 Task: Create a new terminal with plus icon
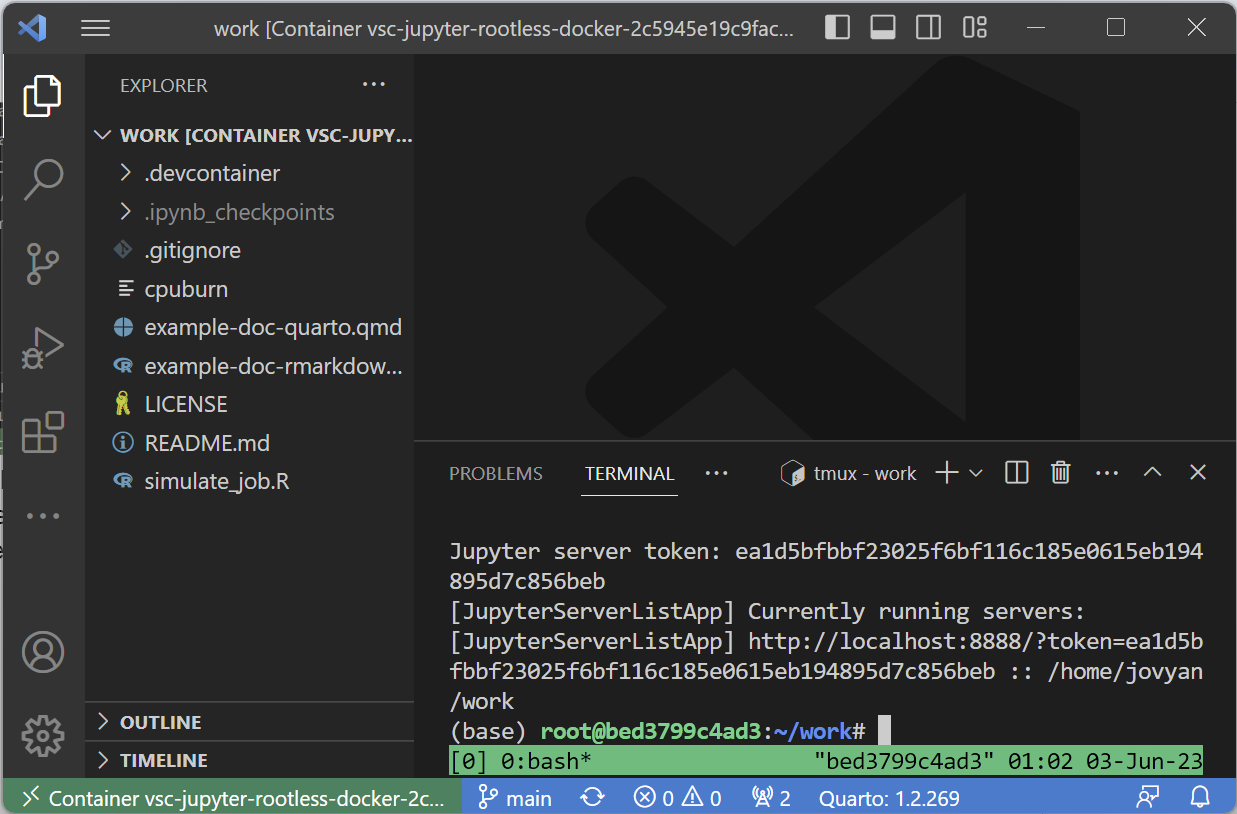pyautogui.click(x=946, y=473)
